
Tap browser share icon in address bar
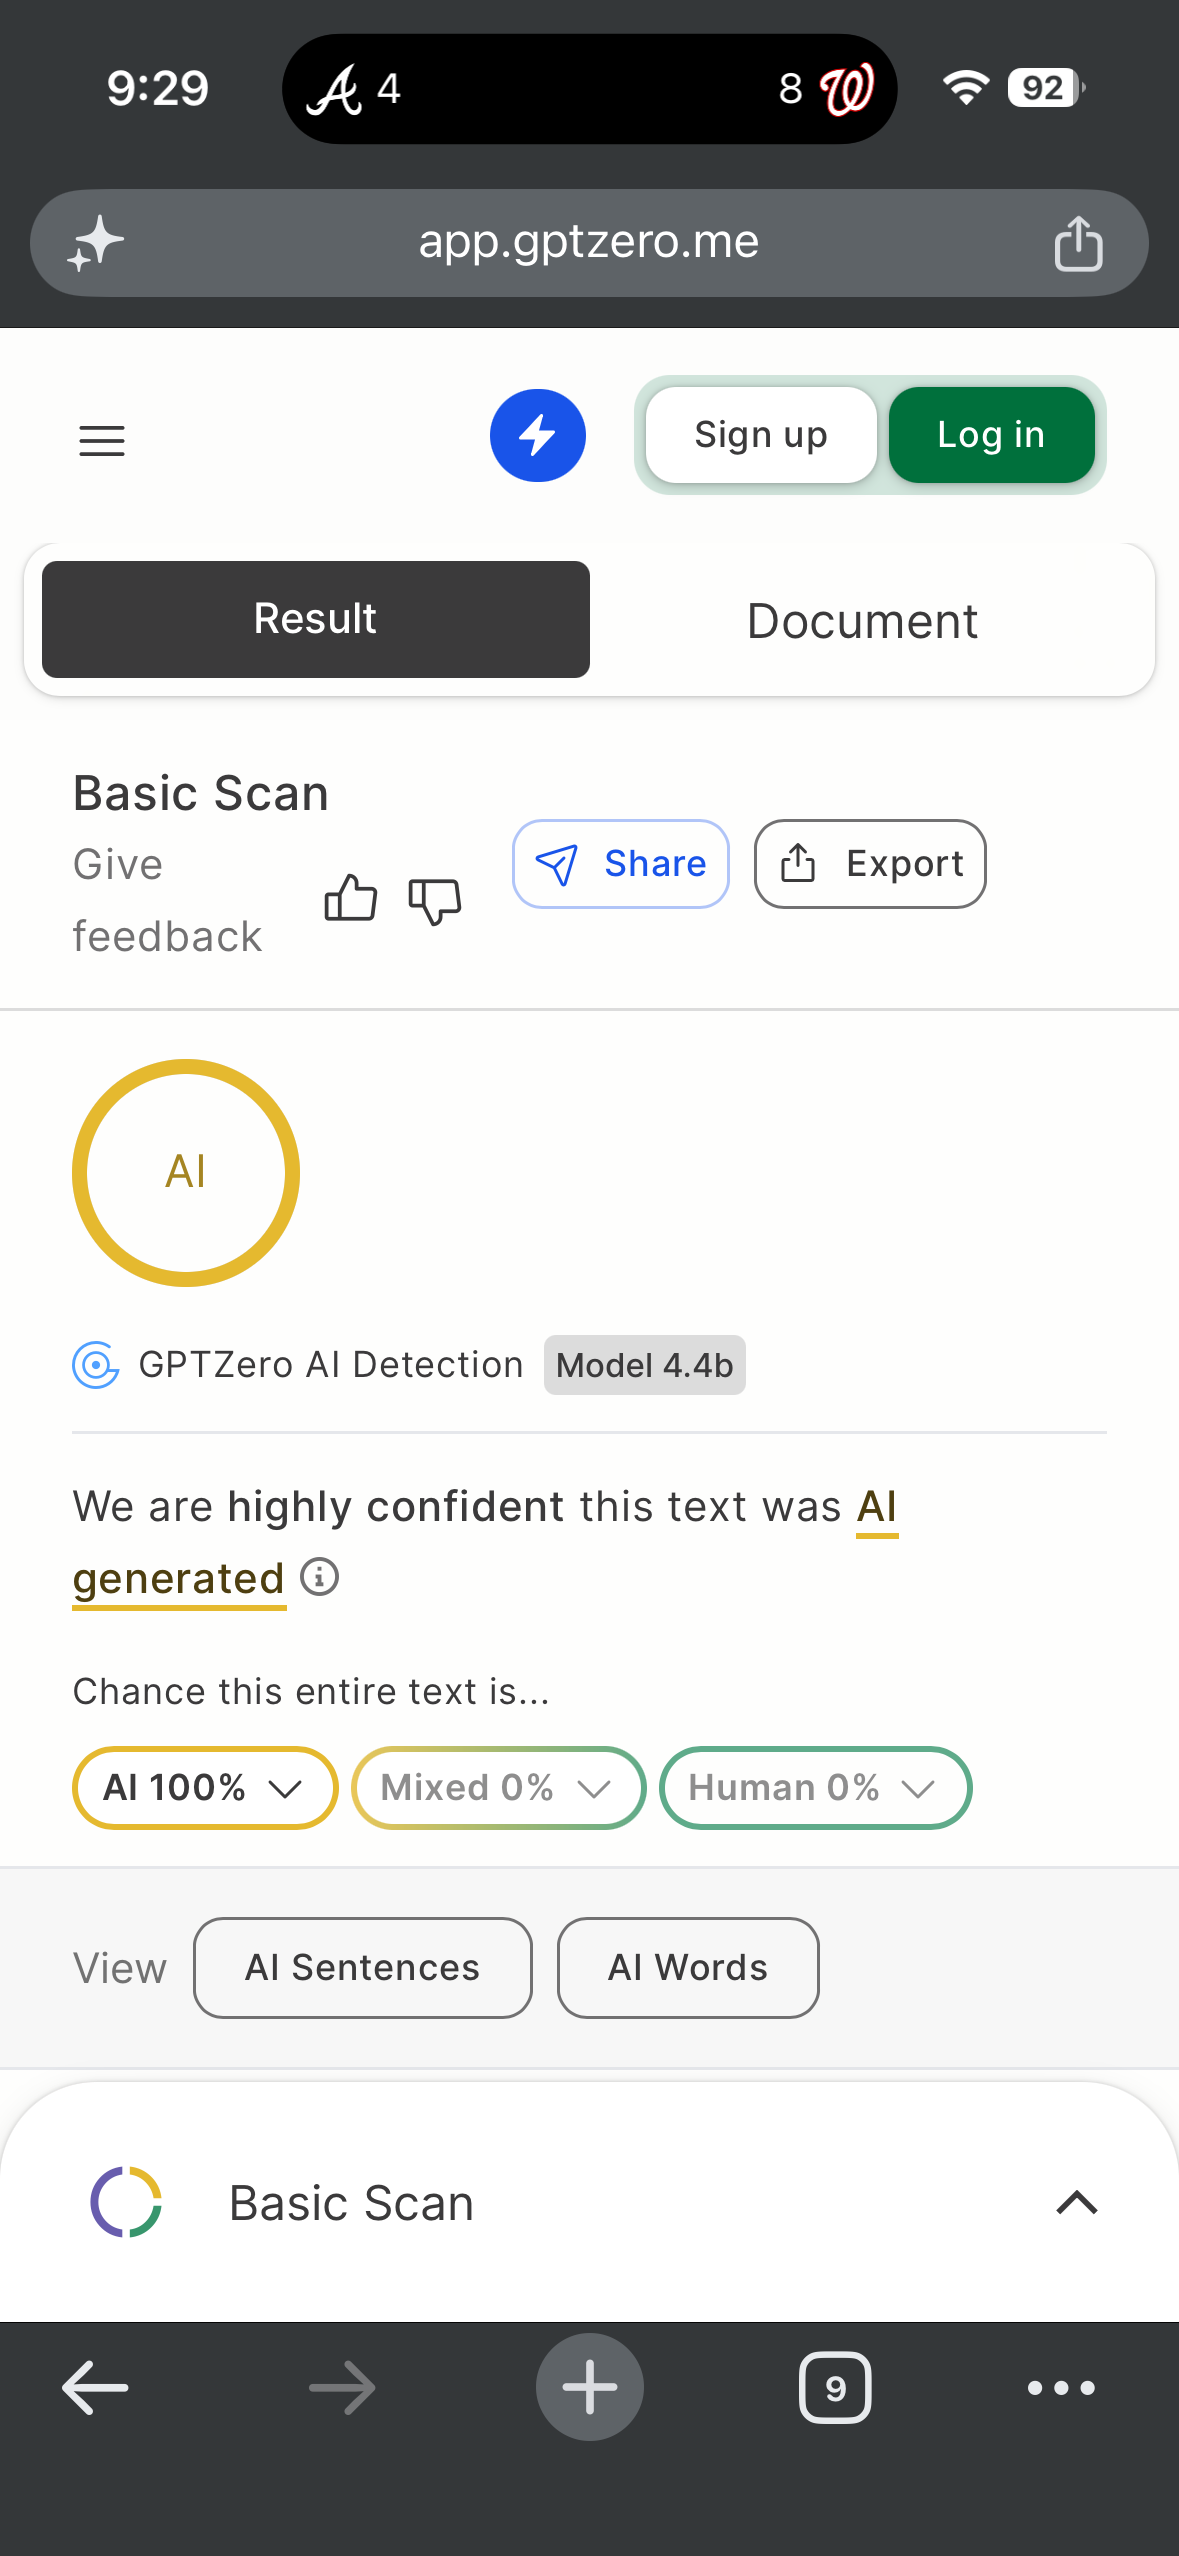1078,243
